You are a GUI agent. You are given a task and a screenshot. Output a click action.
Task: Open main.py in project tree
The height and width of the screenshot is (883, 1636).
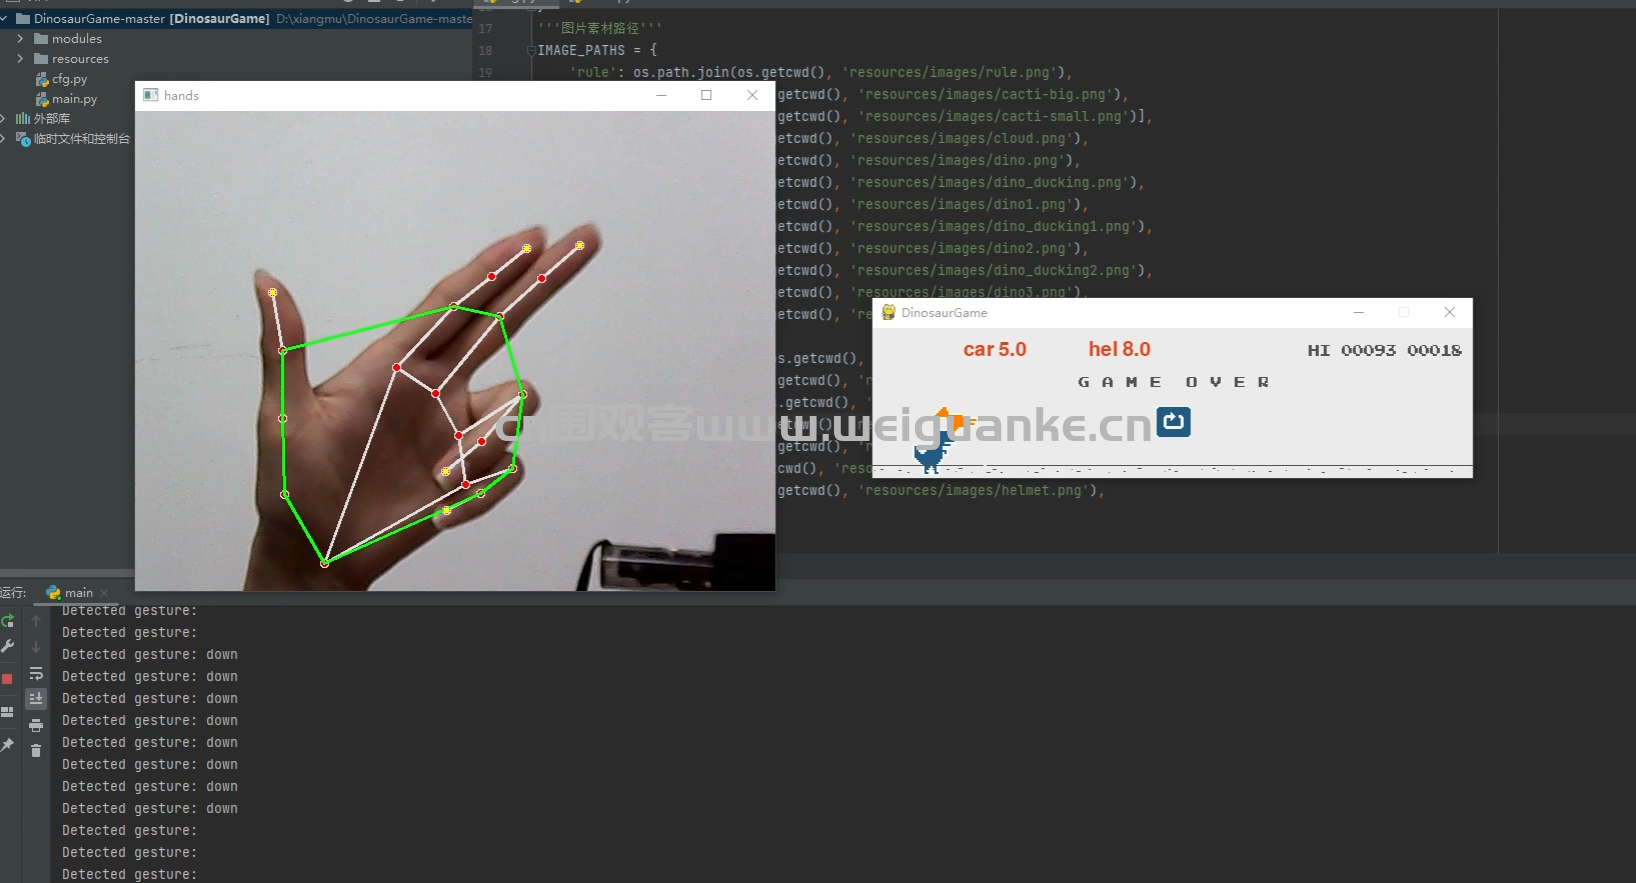[66, 99]
